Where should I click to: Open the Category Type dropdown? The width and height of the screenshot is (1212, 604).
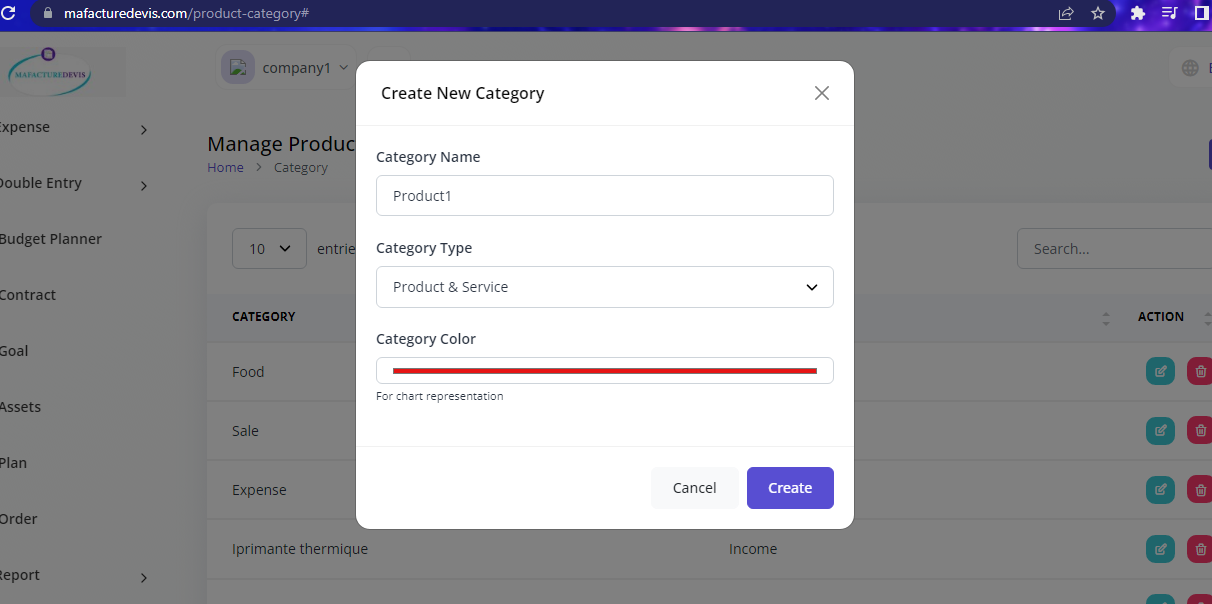(605, 287)
